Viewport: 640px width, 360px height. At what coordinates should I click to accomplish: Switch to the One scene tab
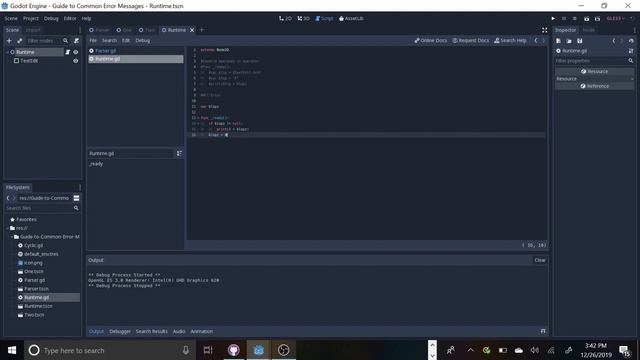click(124, 30)
